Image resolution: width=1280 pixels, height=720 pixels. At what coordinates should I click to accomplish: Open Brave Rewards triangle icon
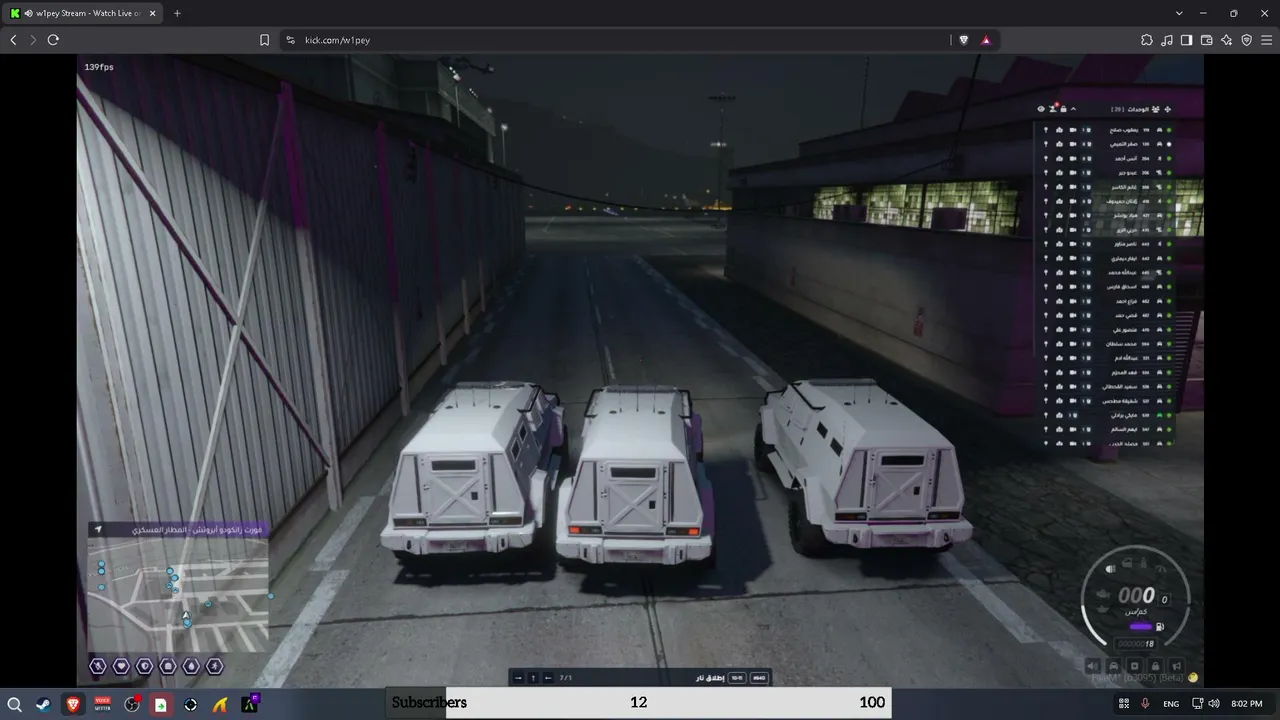pyautogui.click(x=986, y=40)
